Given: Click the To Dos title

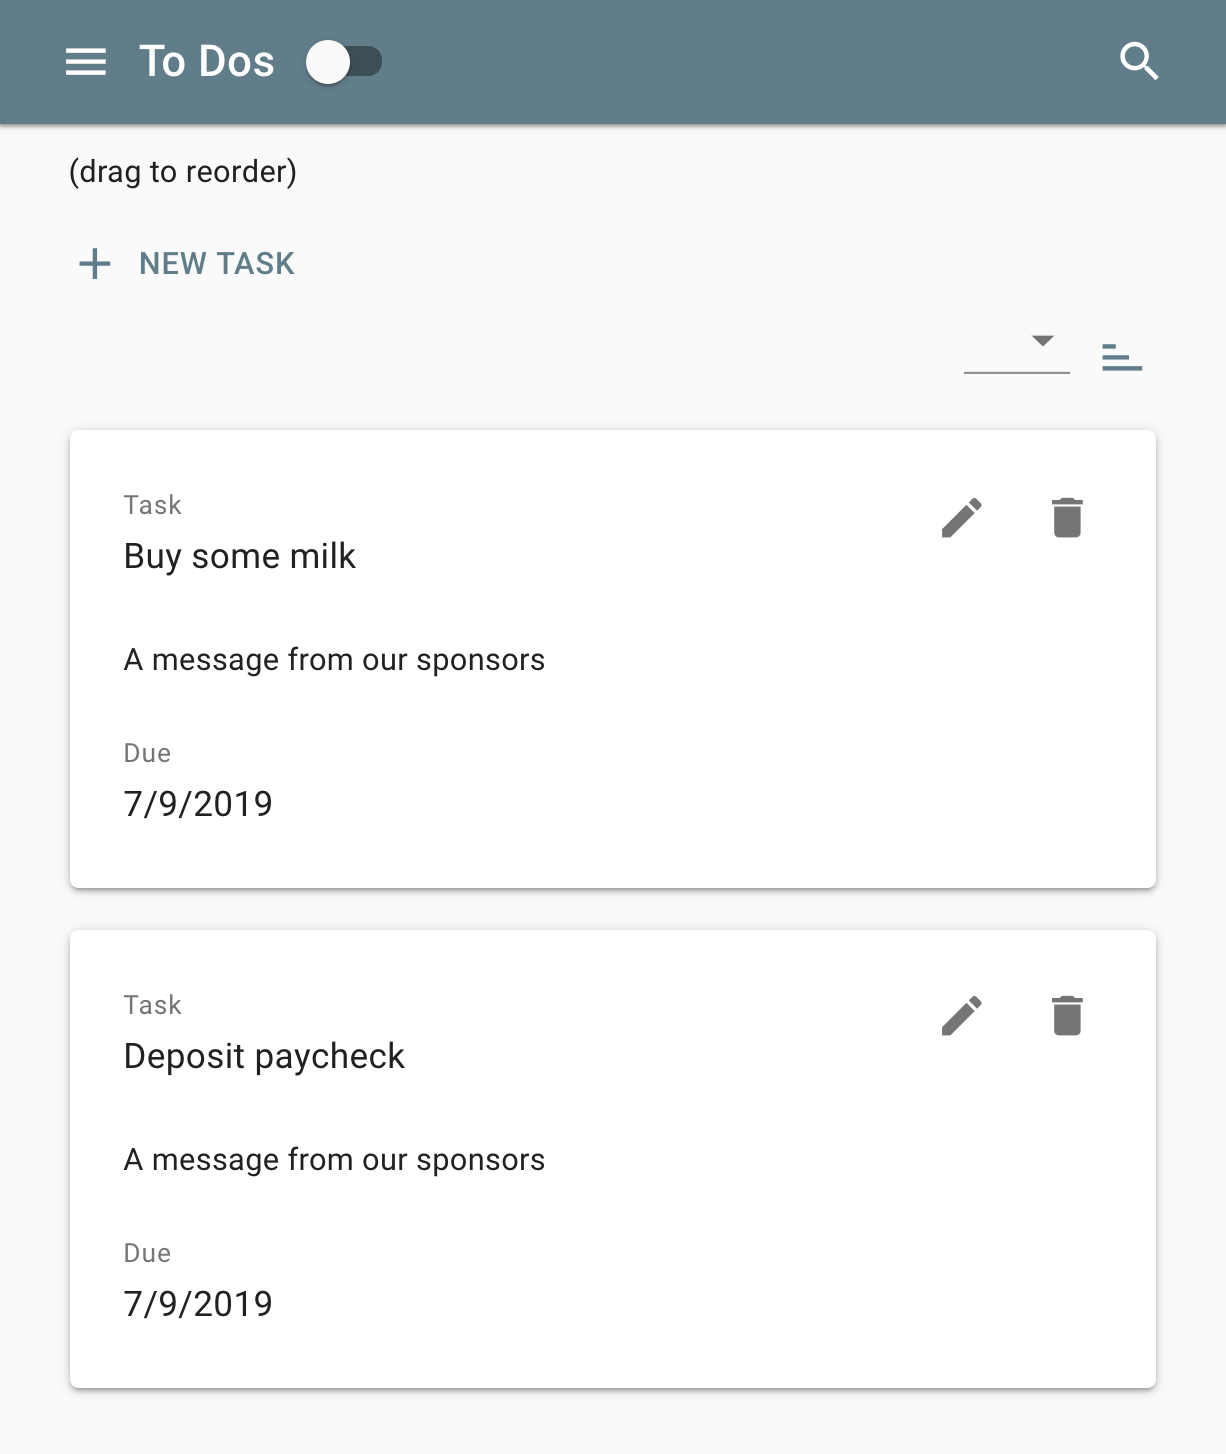Looking at the screenshot, I should [x=207, y=62].
